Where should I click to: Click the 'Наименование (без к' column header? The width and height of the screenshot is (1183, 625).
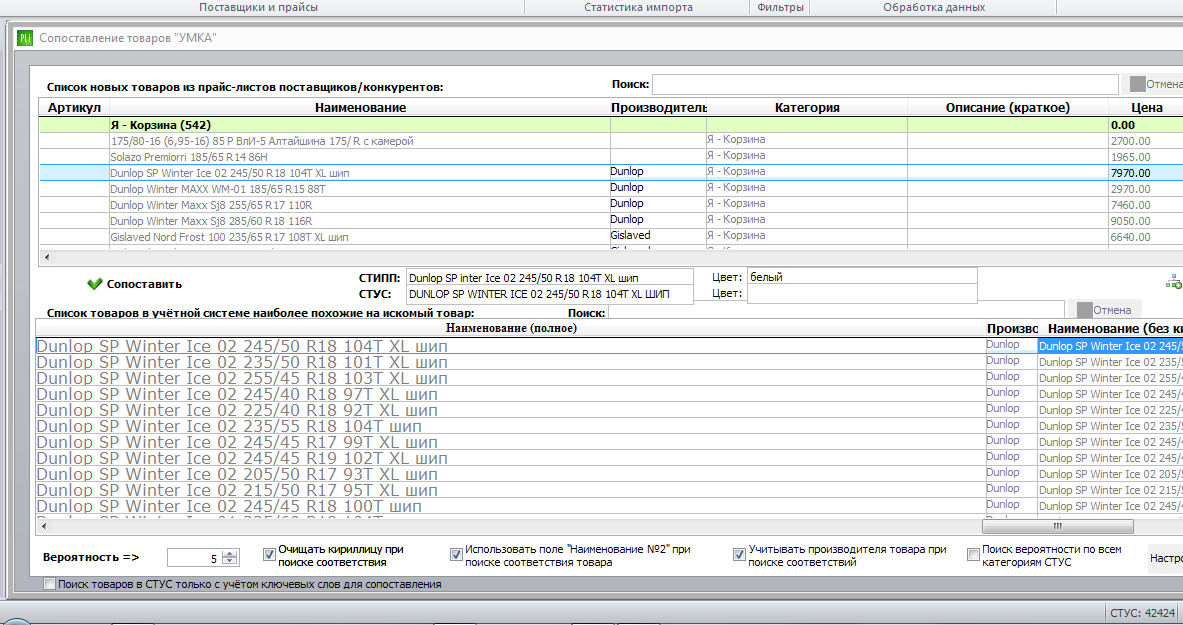click(1111, 328)
